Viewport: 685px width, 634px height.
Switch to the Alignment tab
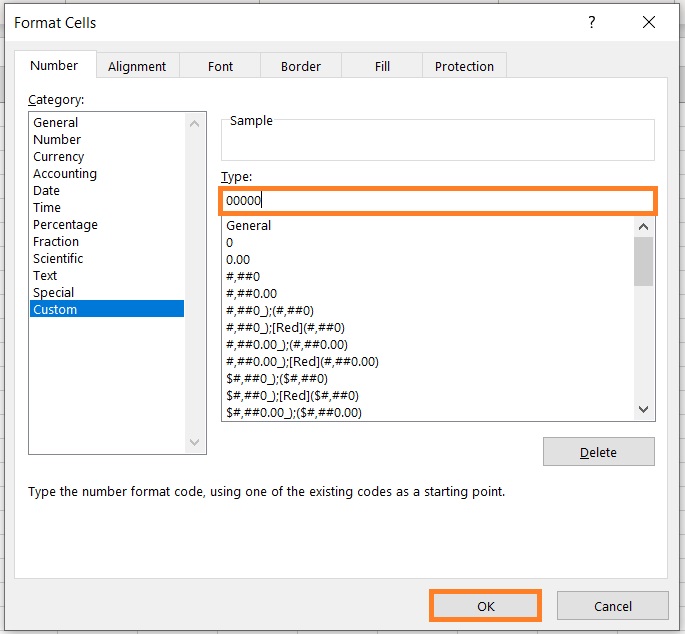137,66
